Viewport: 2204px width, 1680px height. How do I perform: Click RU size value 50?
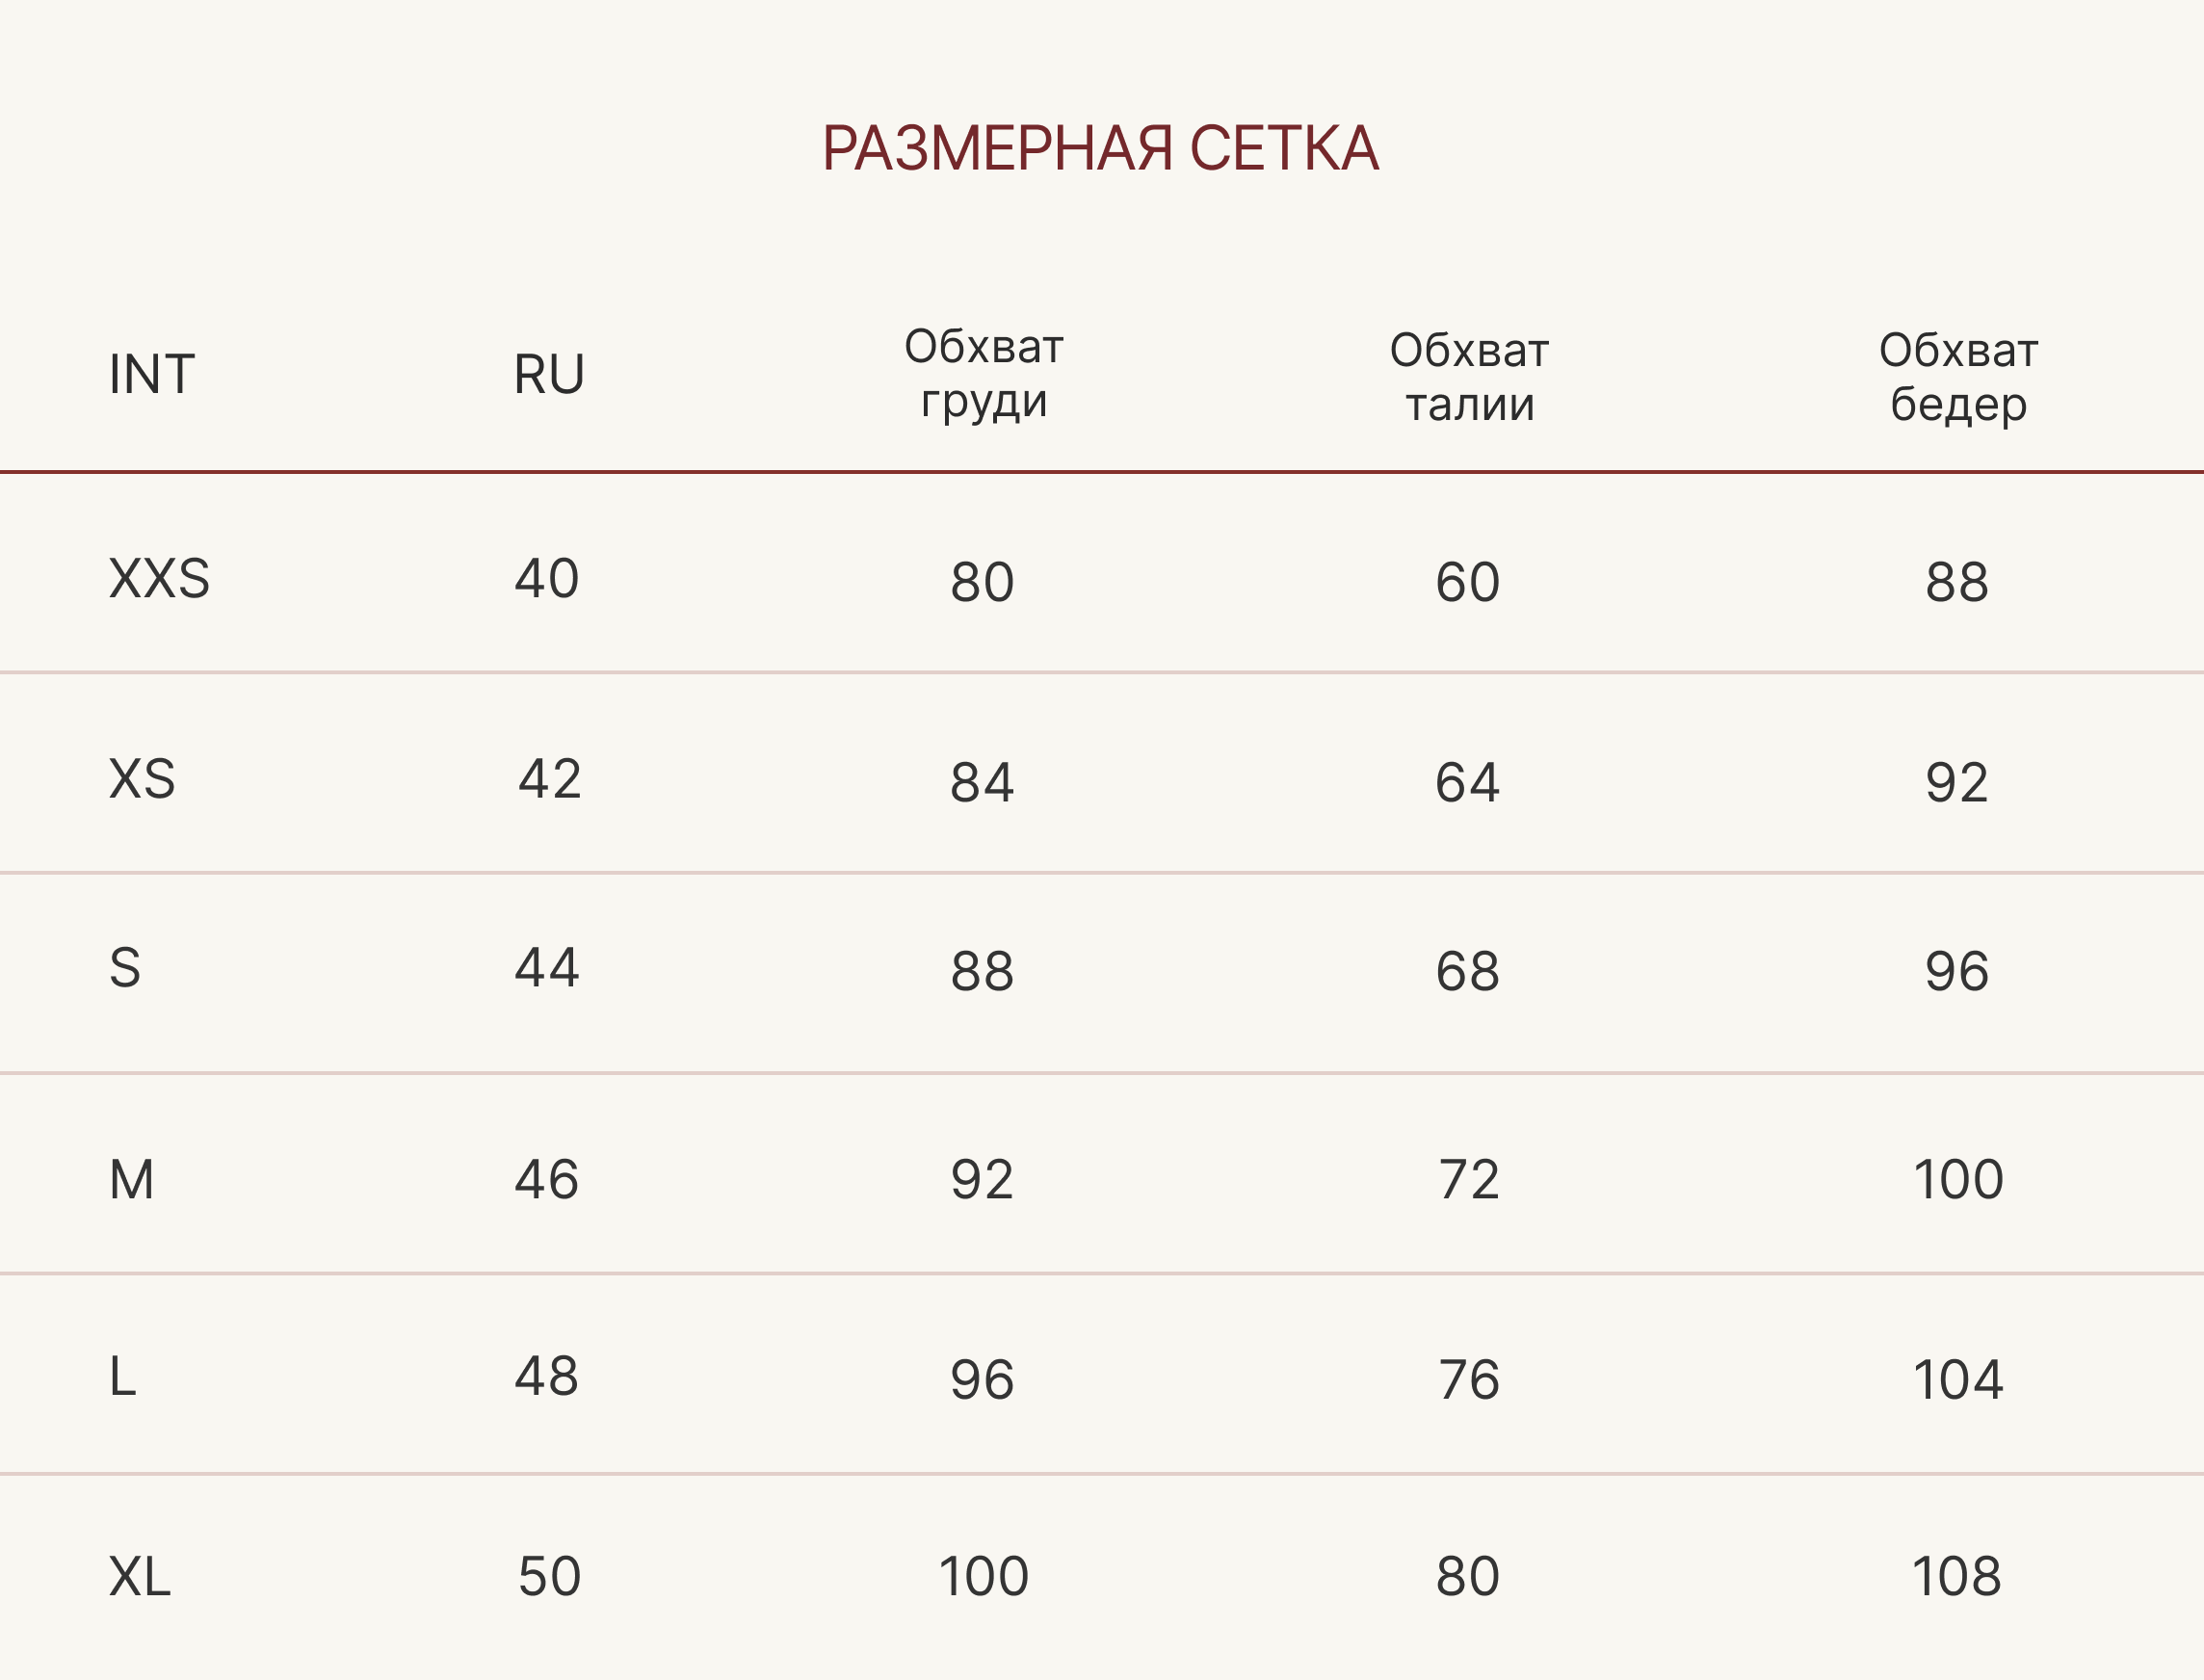point(549,1577)
